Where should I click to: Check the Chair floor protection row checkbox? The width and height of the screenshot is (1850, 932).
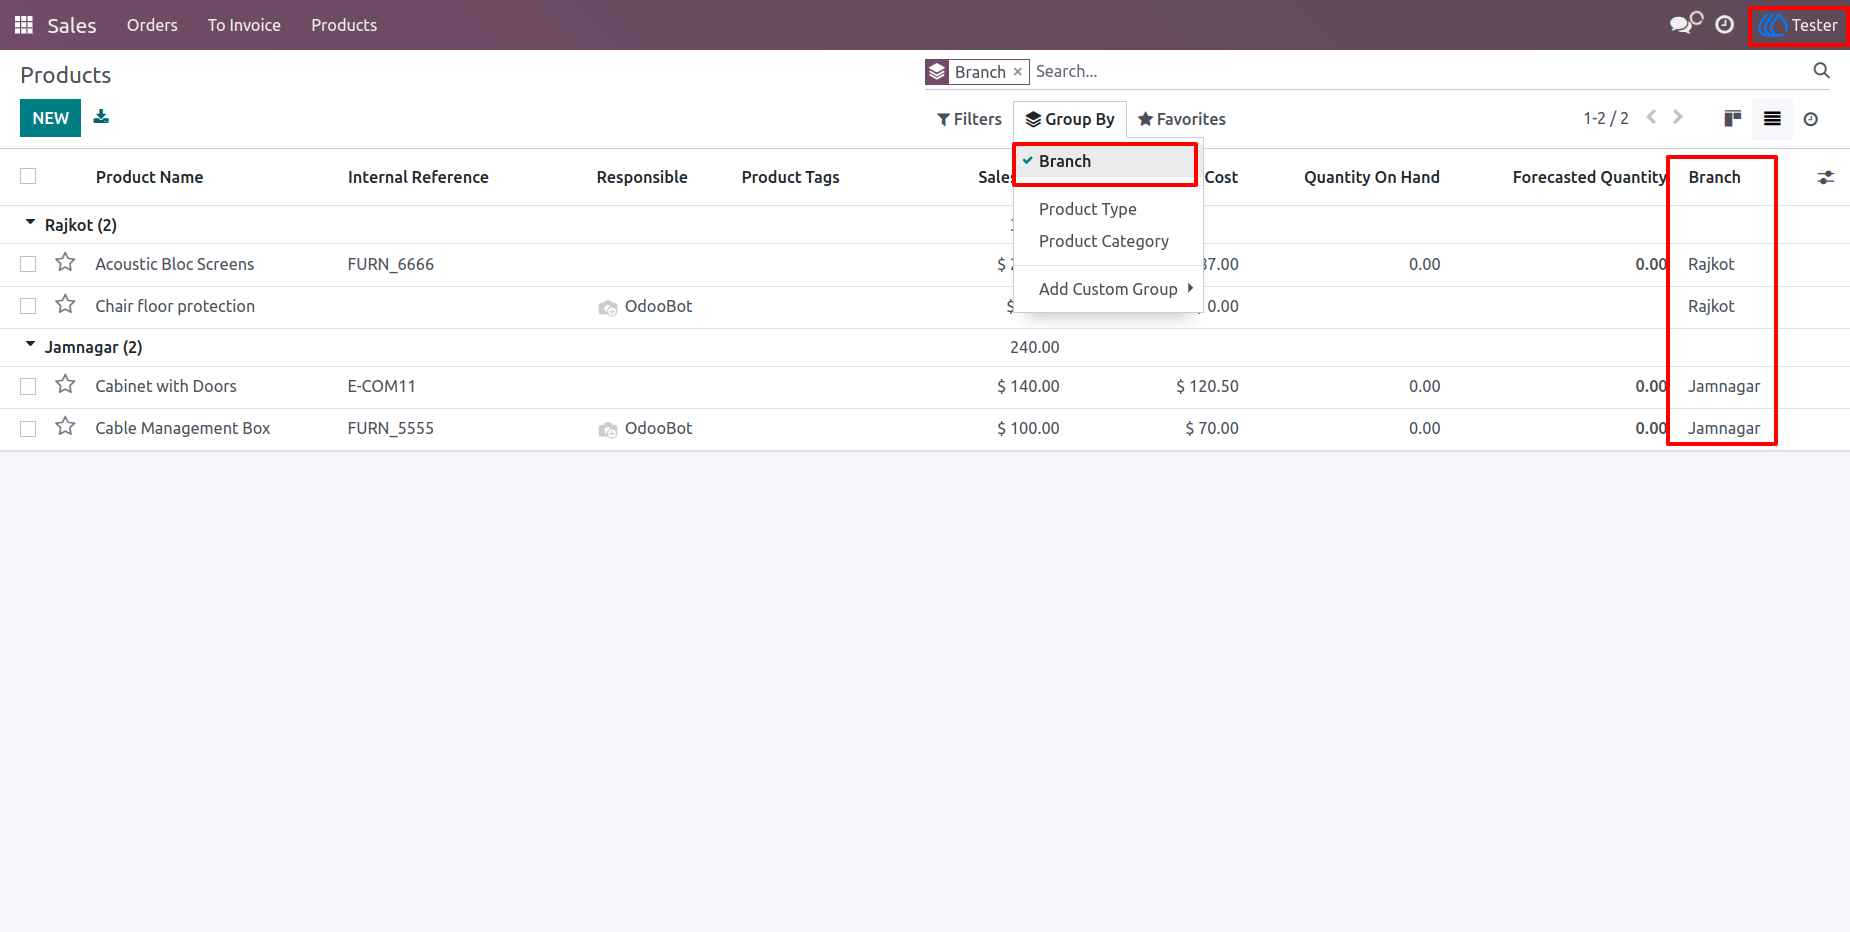28,306
